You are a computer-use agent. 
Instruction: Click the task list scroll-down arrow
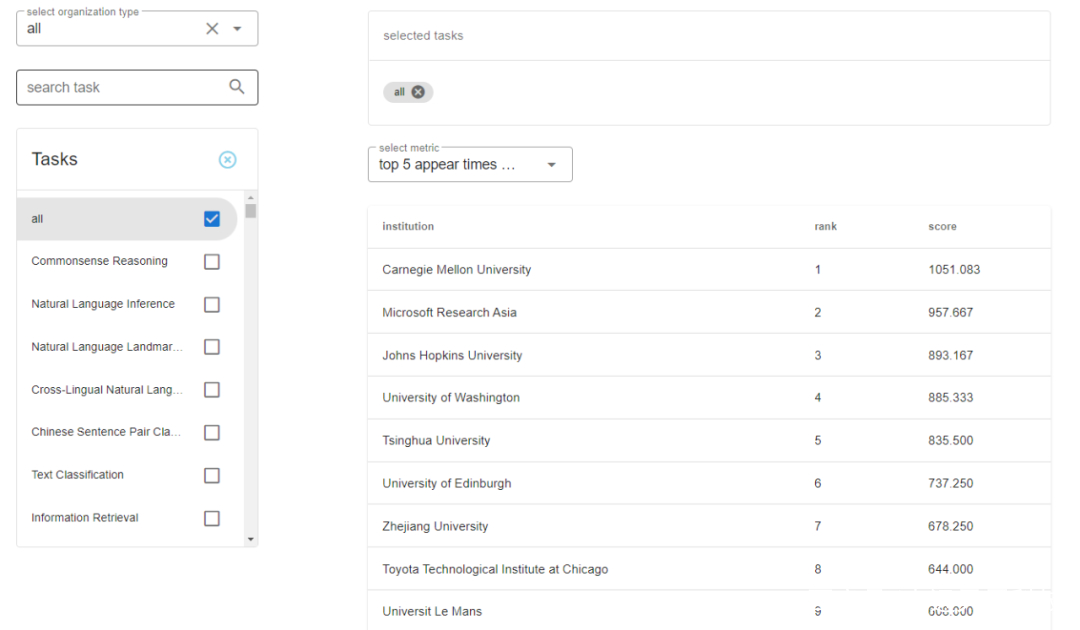(x=251, y=539)
